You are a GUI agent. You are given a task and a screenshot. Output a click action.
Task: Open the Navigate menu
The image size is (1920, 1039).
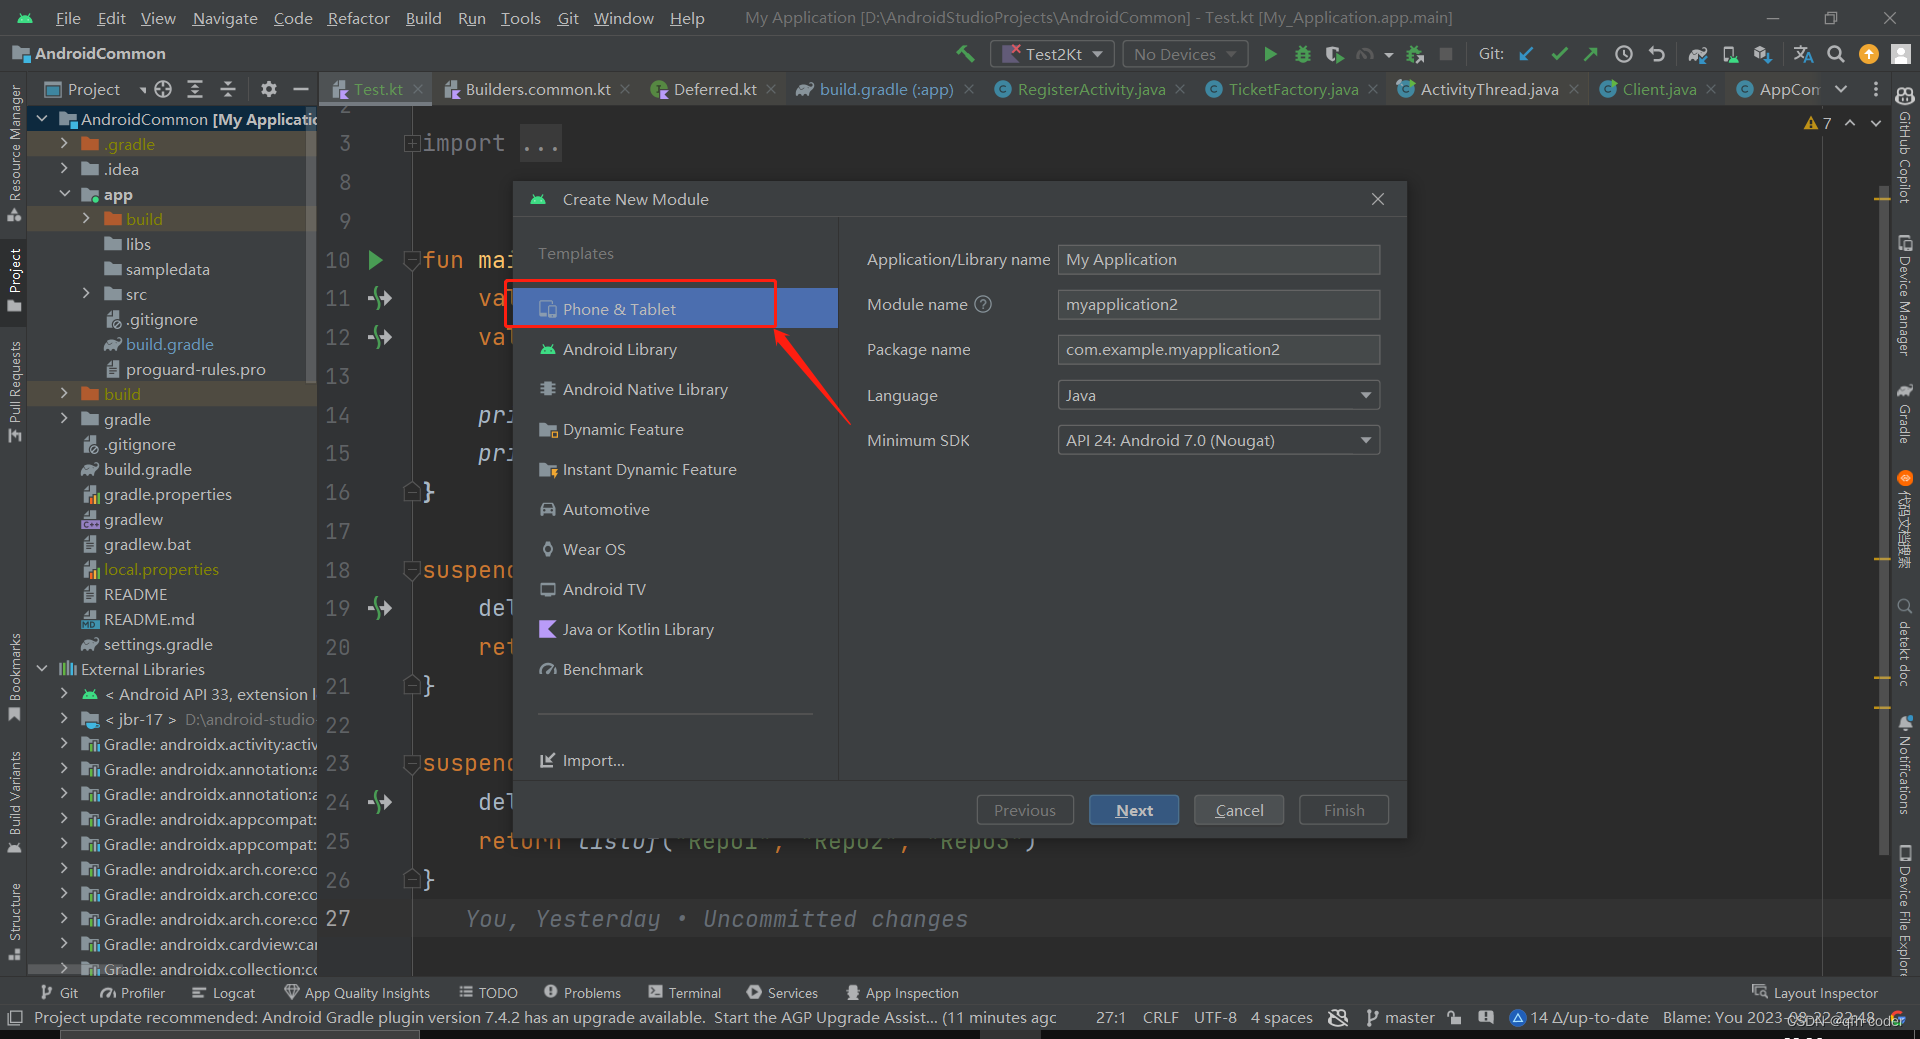[225, 18]
